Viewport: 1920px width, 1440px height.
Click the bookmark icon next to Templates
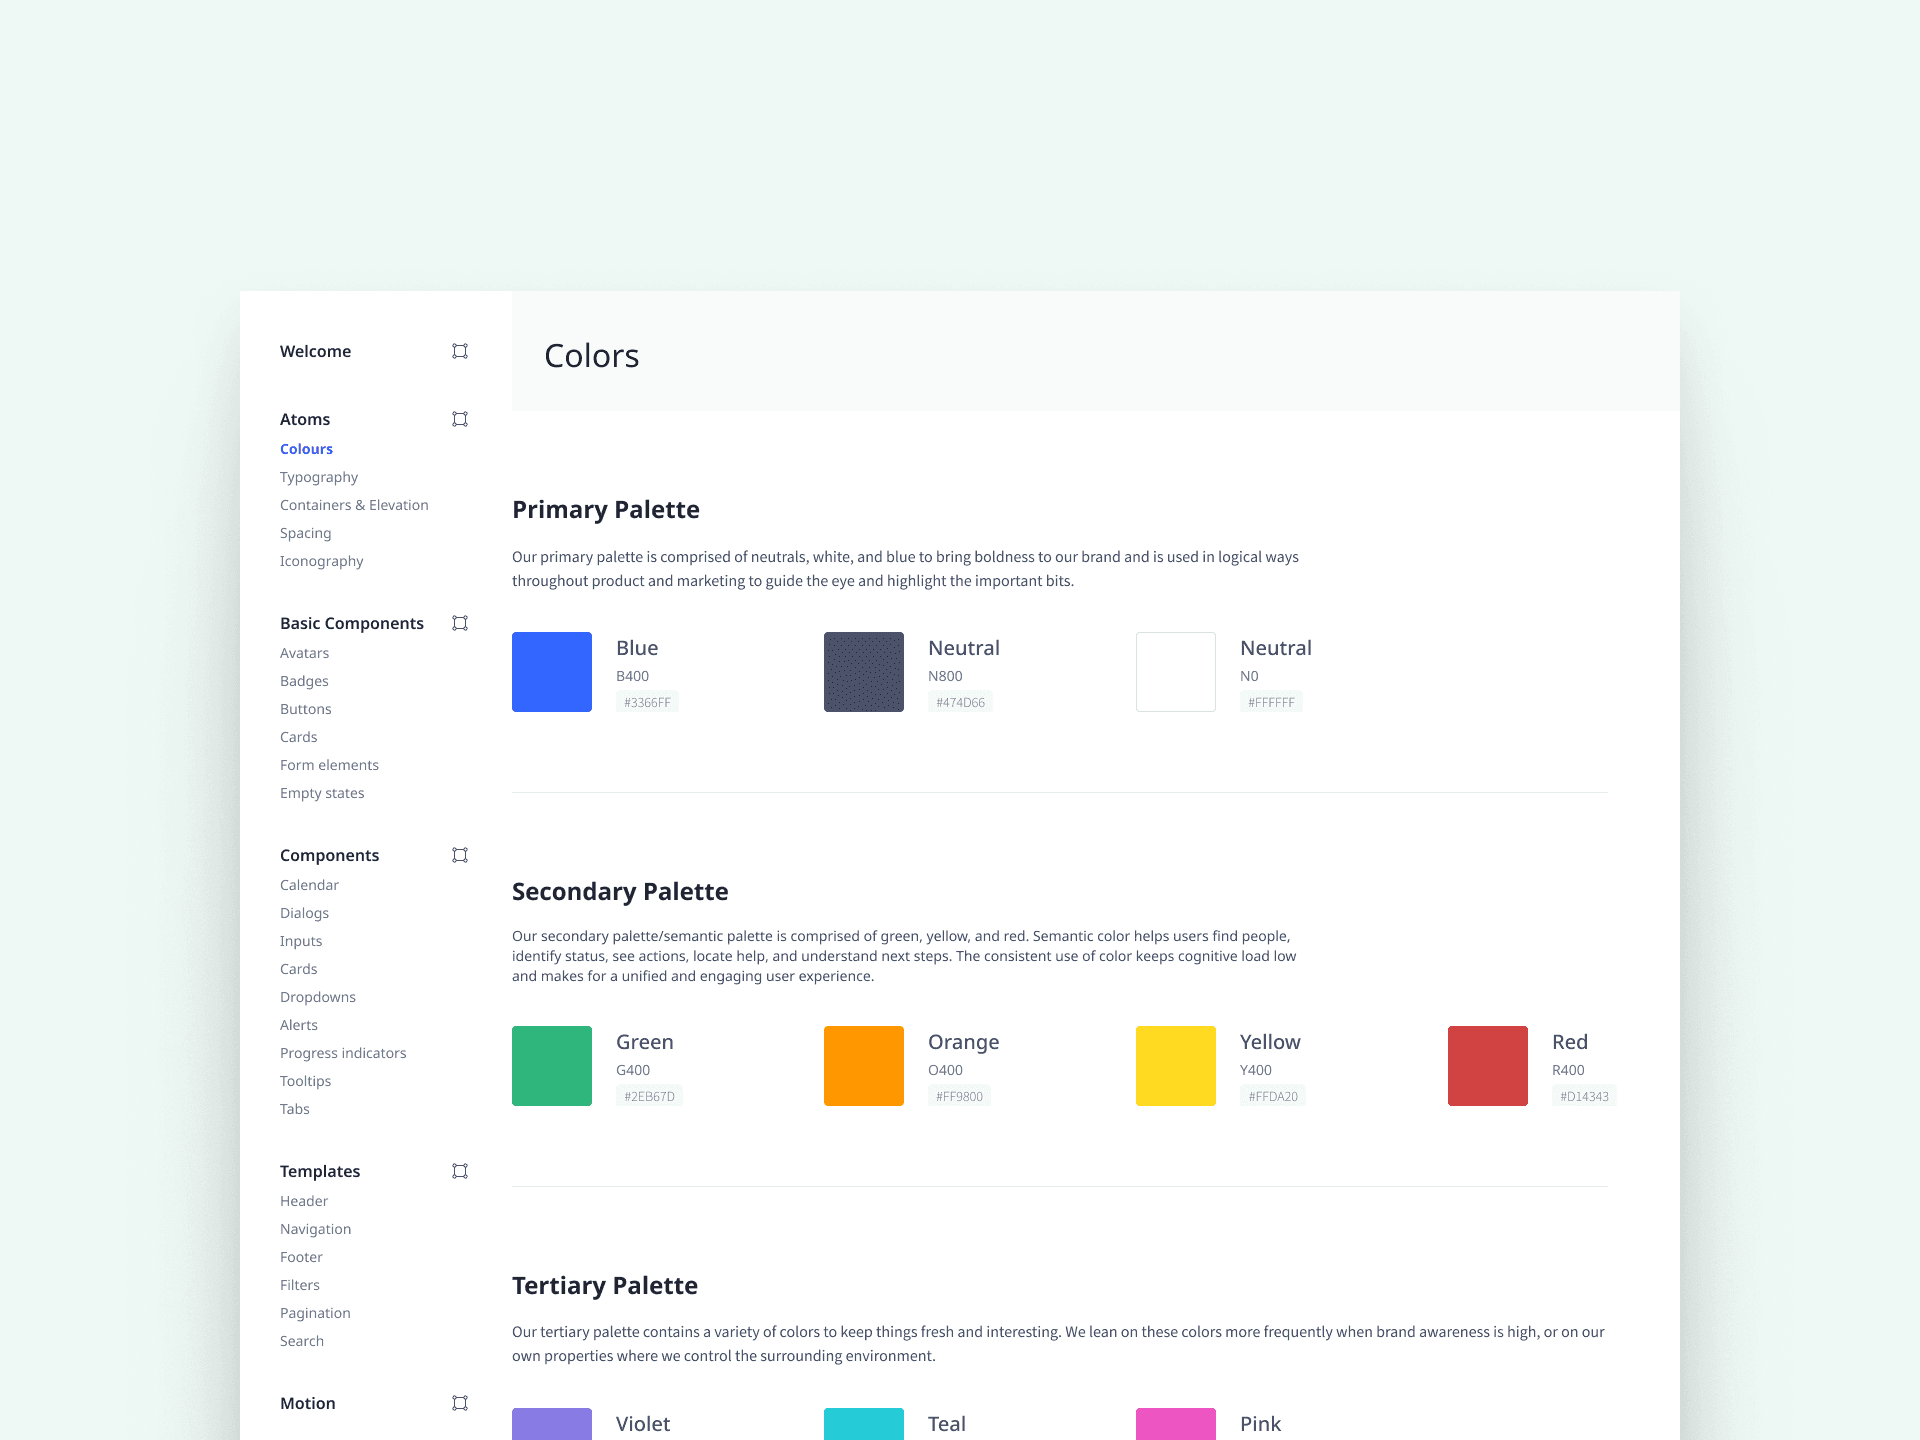point(460,1171)
